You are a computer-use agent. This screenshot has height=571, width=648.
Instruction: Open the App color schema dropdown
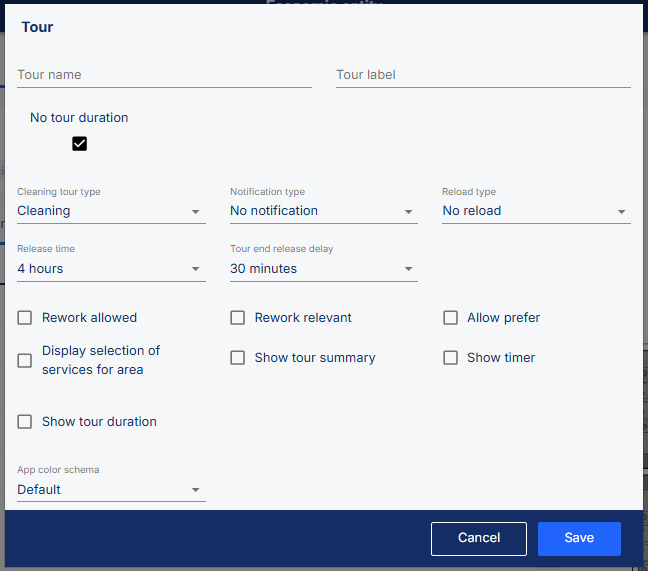111,490
